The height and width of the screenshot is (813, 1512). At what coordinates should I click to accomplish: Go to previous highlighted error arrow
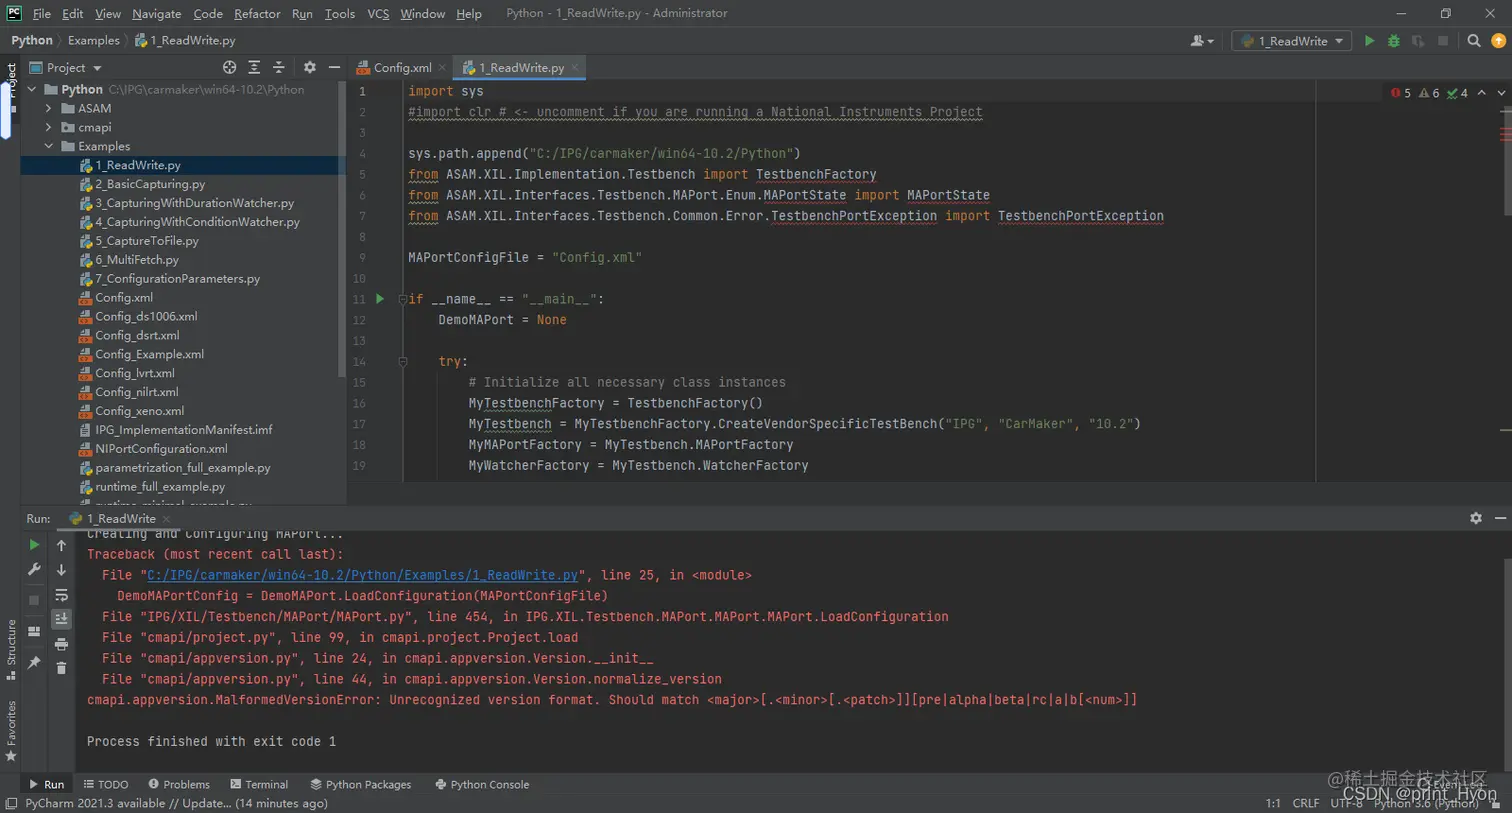point(1482,93)
